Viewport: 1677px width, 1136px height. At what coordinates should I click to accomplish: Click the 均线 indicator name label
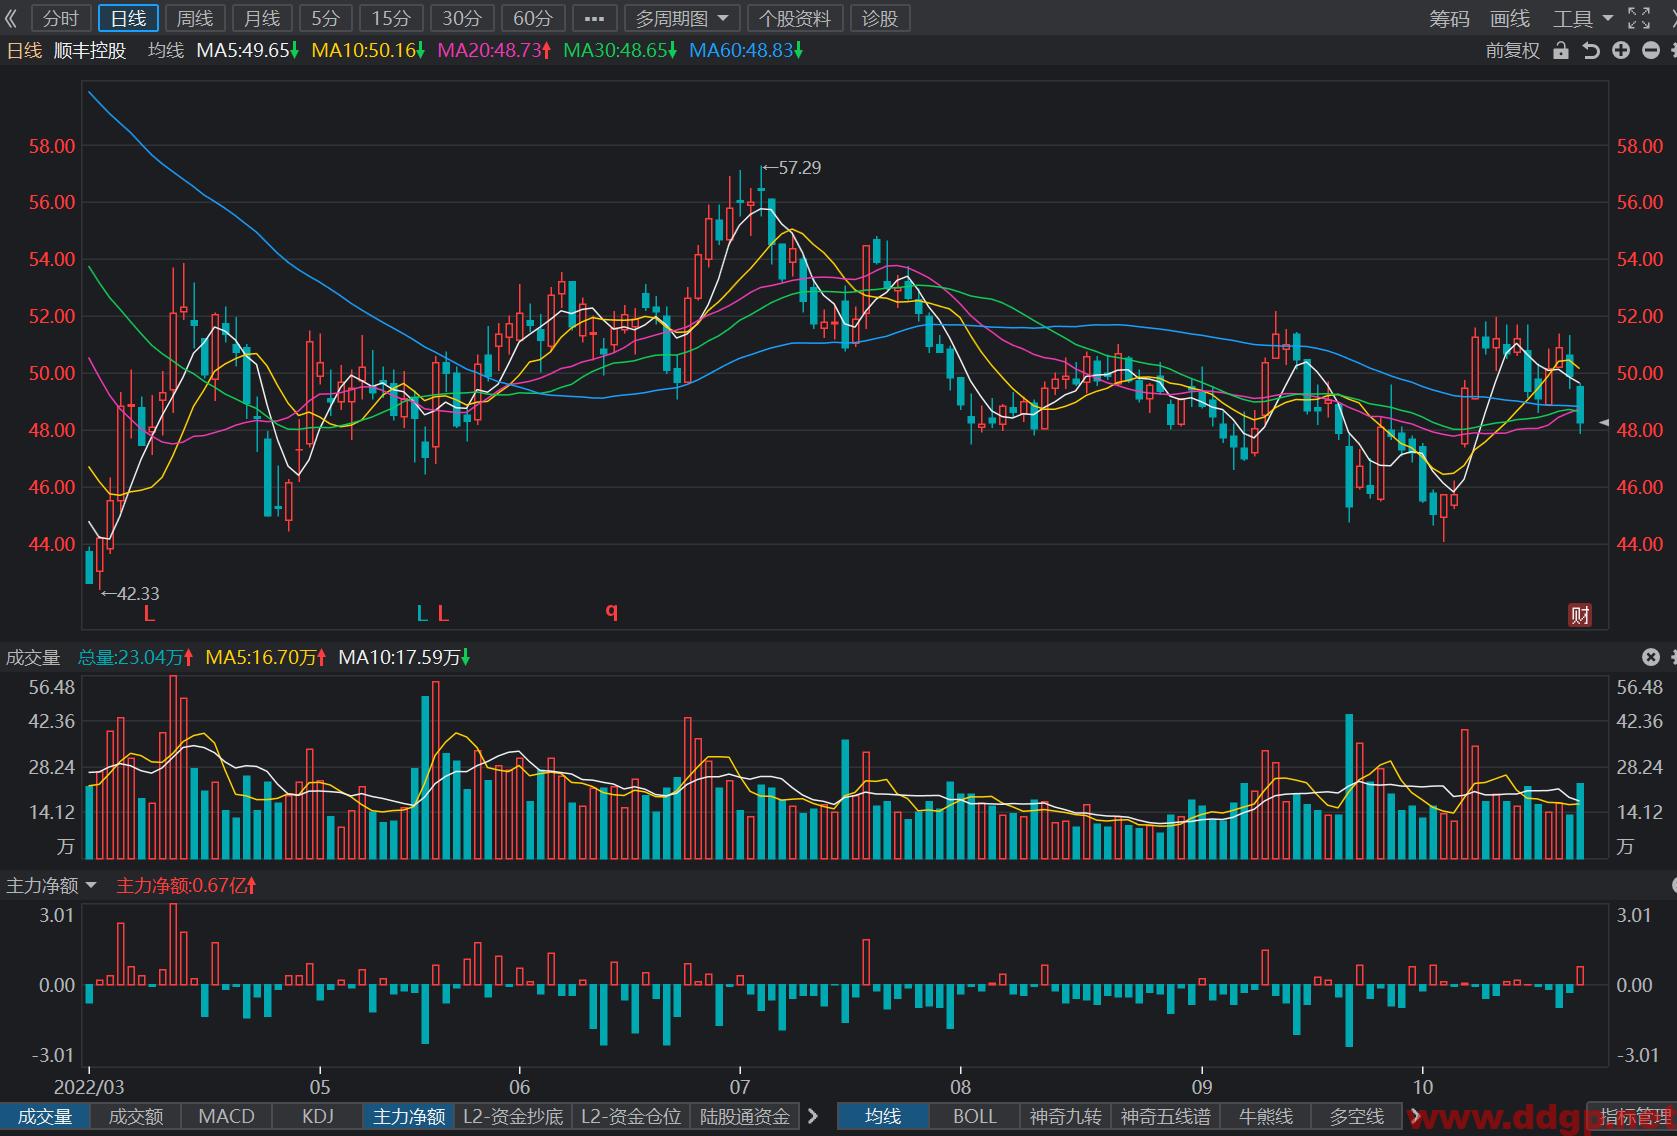pyautogui.click(x=166, y=50)
